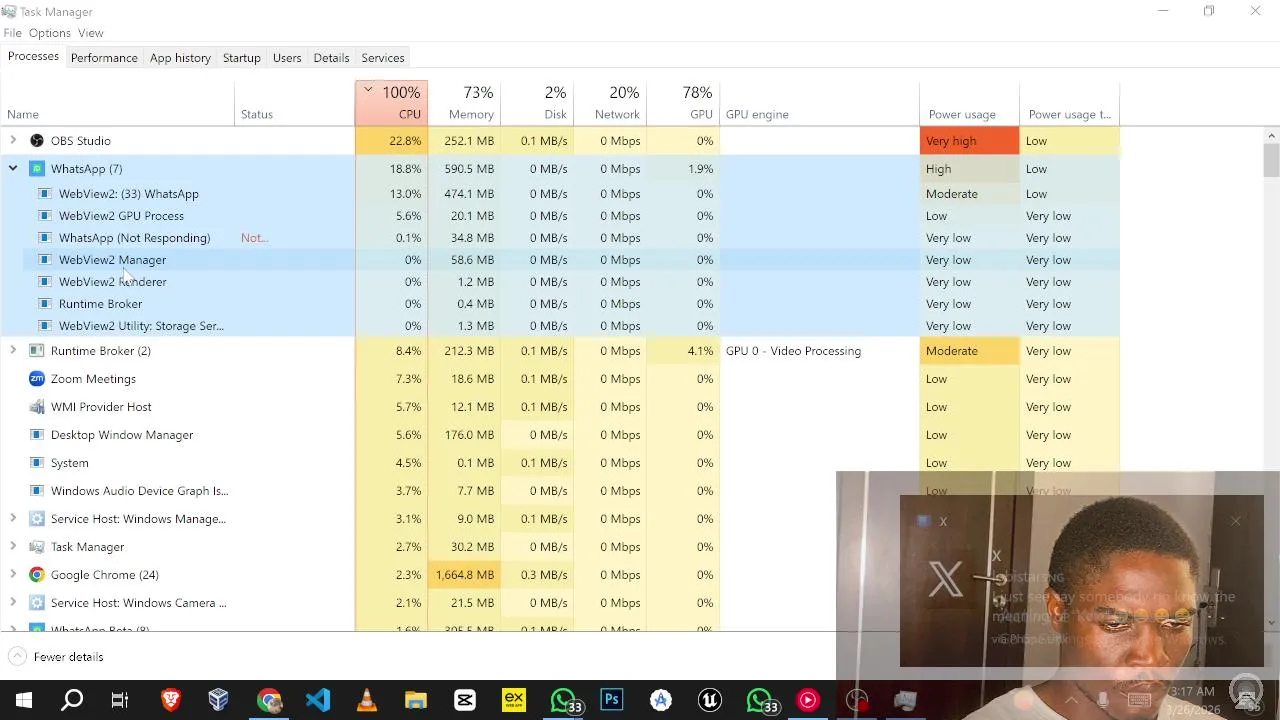Open Unreal Engine from the taskbar
Image resolution: width=1280 pixels, height=720 pixels.
(x=709, y=700)
